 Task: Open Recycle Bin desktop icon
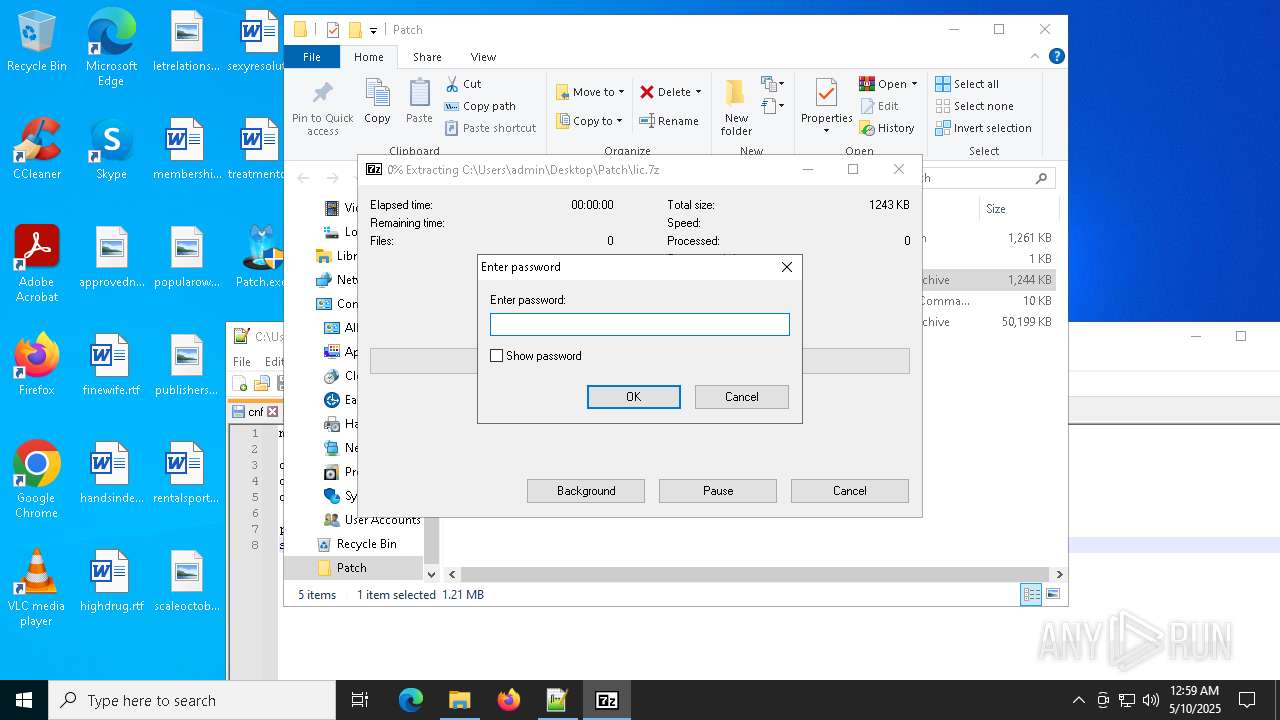[37, 43]
